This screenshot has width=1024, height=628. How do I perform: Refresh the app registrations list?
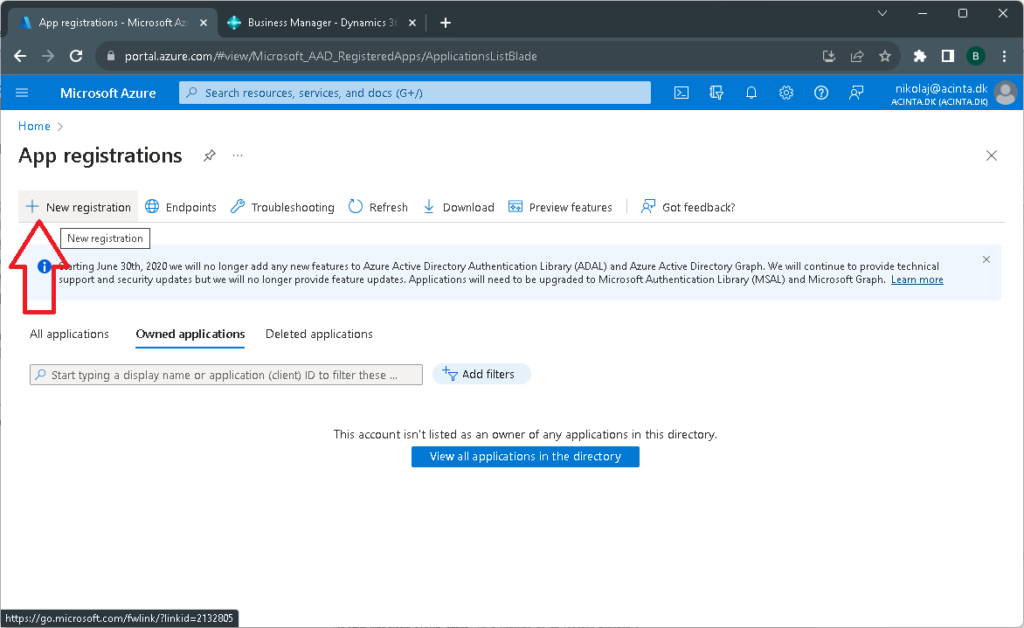(378, 207)
